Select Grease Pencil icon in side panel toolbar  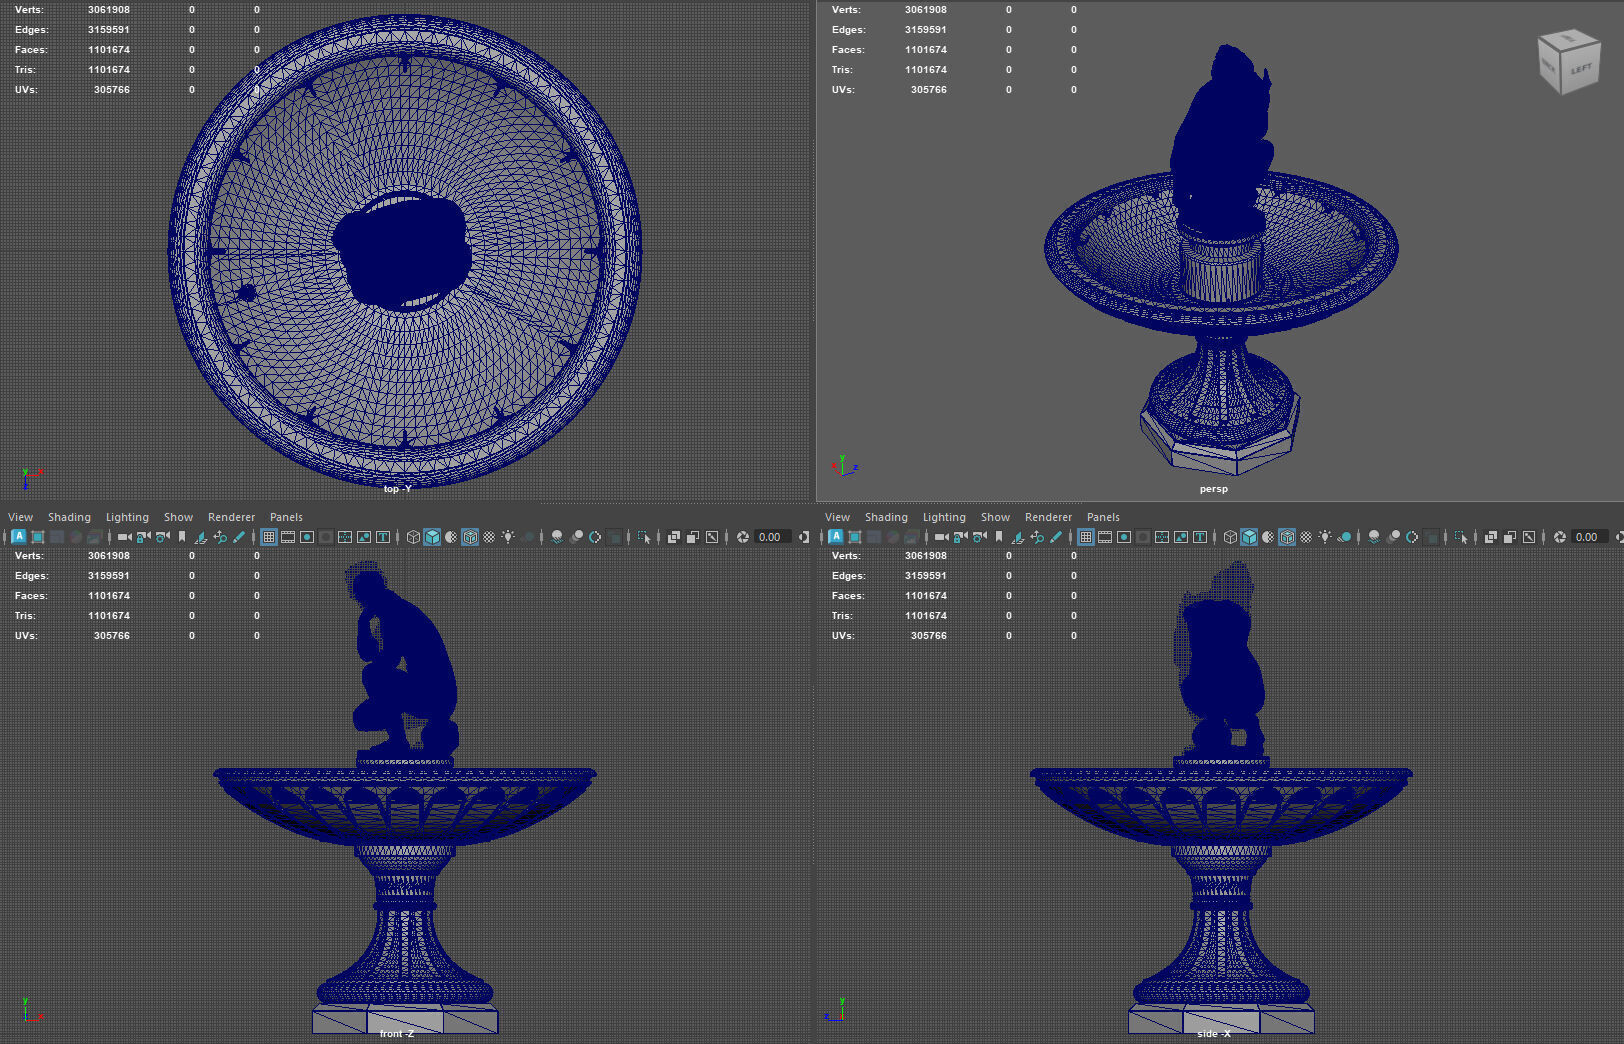point(1057,537)
